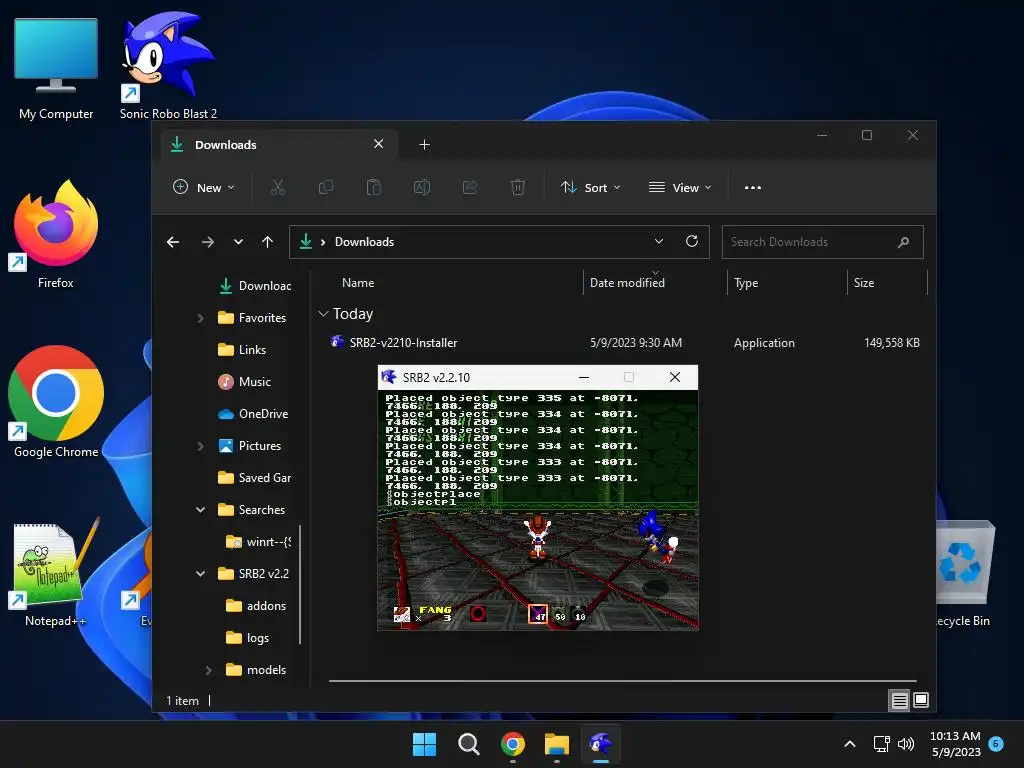
Task: Go back with the left arrow
Action: (173, 242)
